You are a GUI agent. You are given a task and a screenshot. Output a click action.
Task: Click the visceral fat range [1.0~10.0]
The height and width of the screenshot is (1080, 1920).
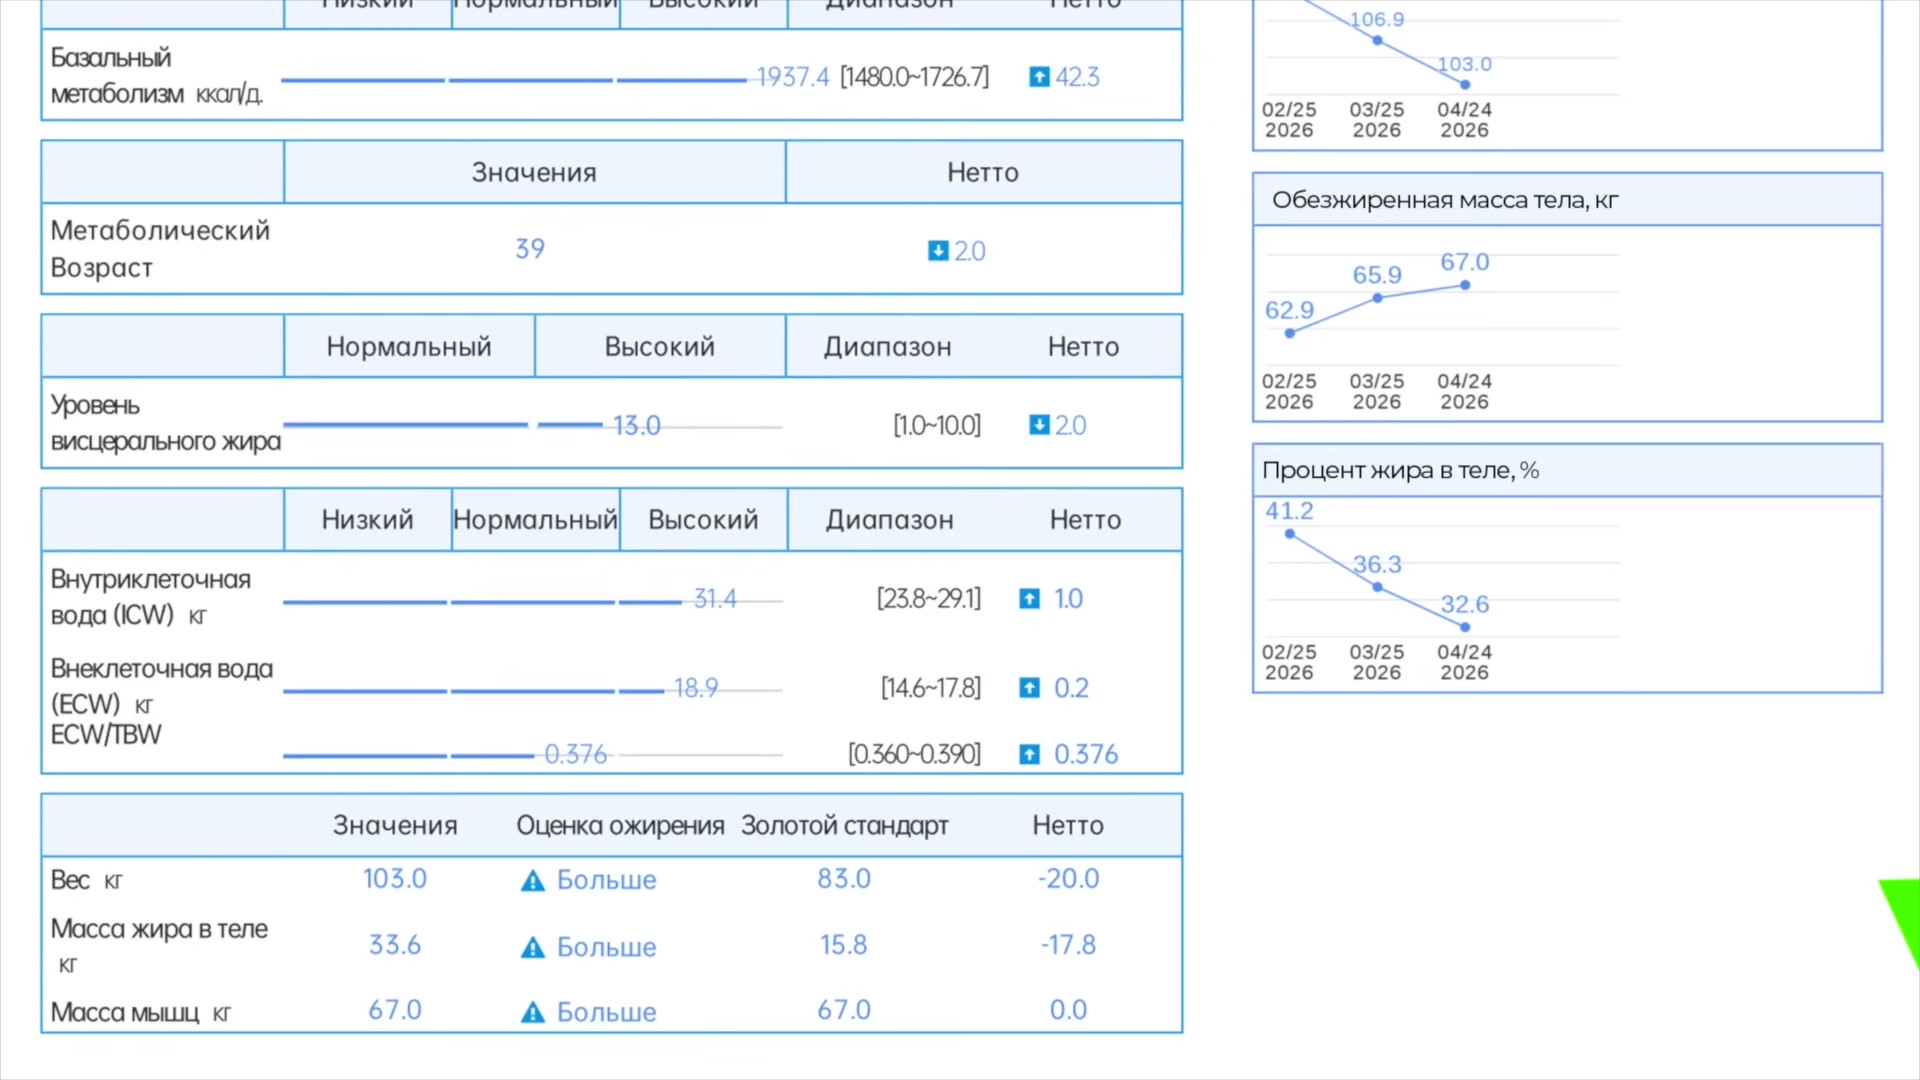click(x=937, y=426)
